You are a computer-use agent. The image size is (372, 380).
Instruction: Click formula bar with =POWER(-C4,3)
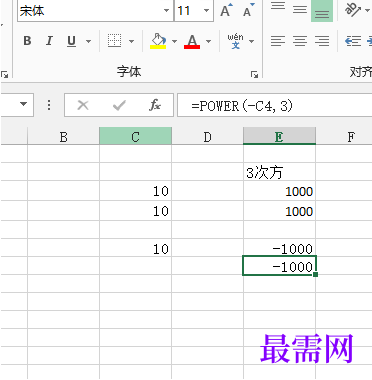(x=274, y=105)
